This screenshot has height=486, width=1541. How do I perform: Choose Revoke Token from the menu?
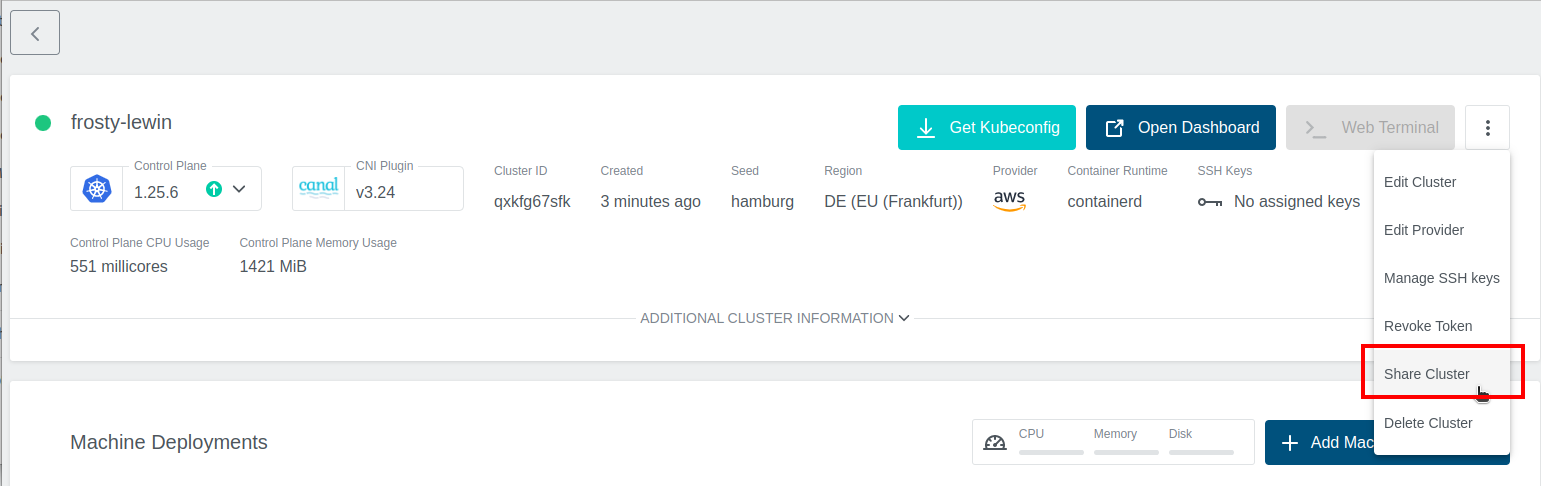tap(1427, 326)
